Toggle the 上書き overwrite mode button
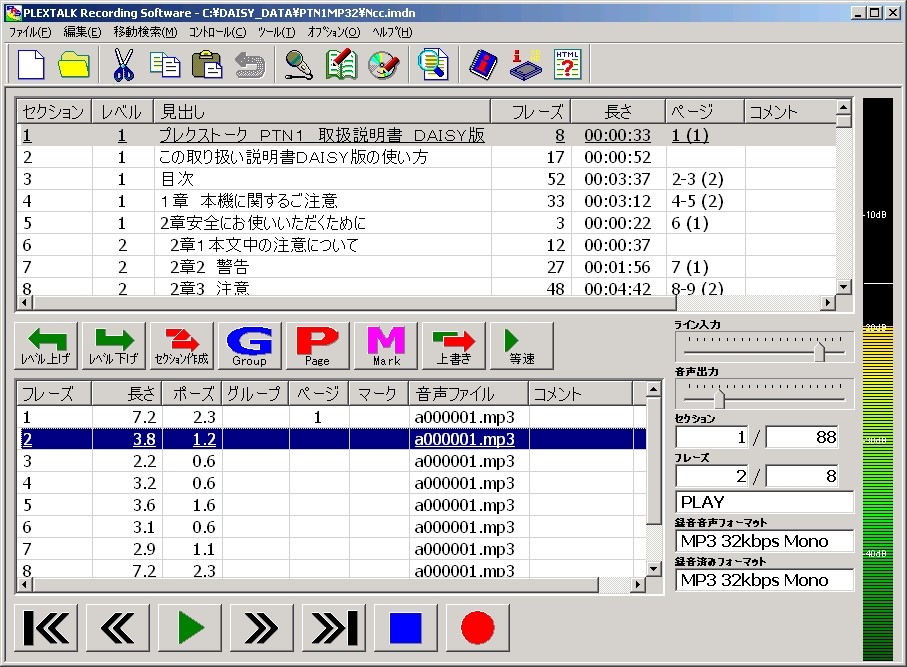 (x=453, y=345)
